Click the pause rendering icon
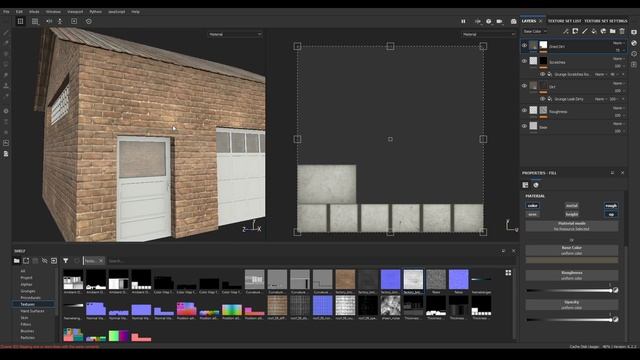640x360 pixels. [x=463, y=21]
